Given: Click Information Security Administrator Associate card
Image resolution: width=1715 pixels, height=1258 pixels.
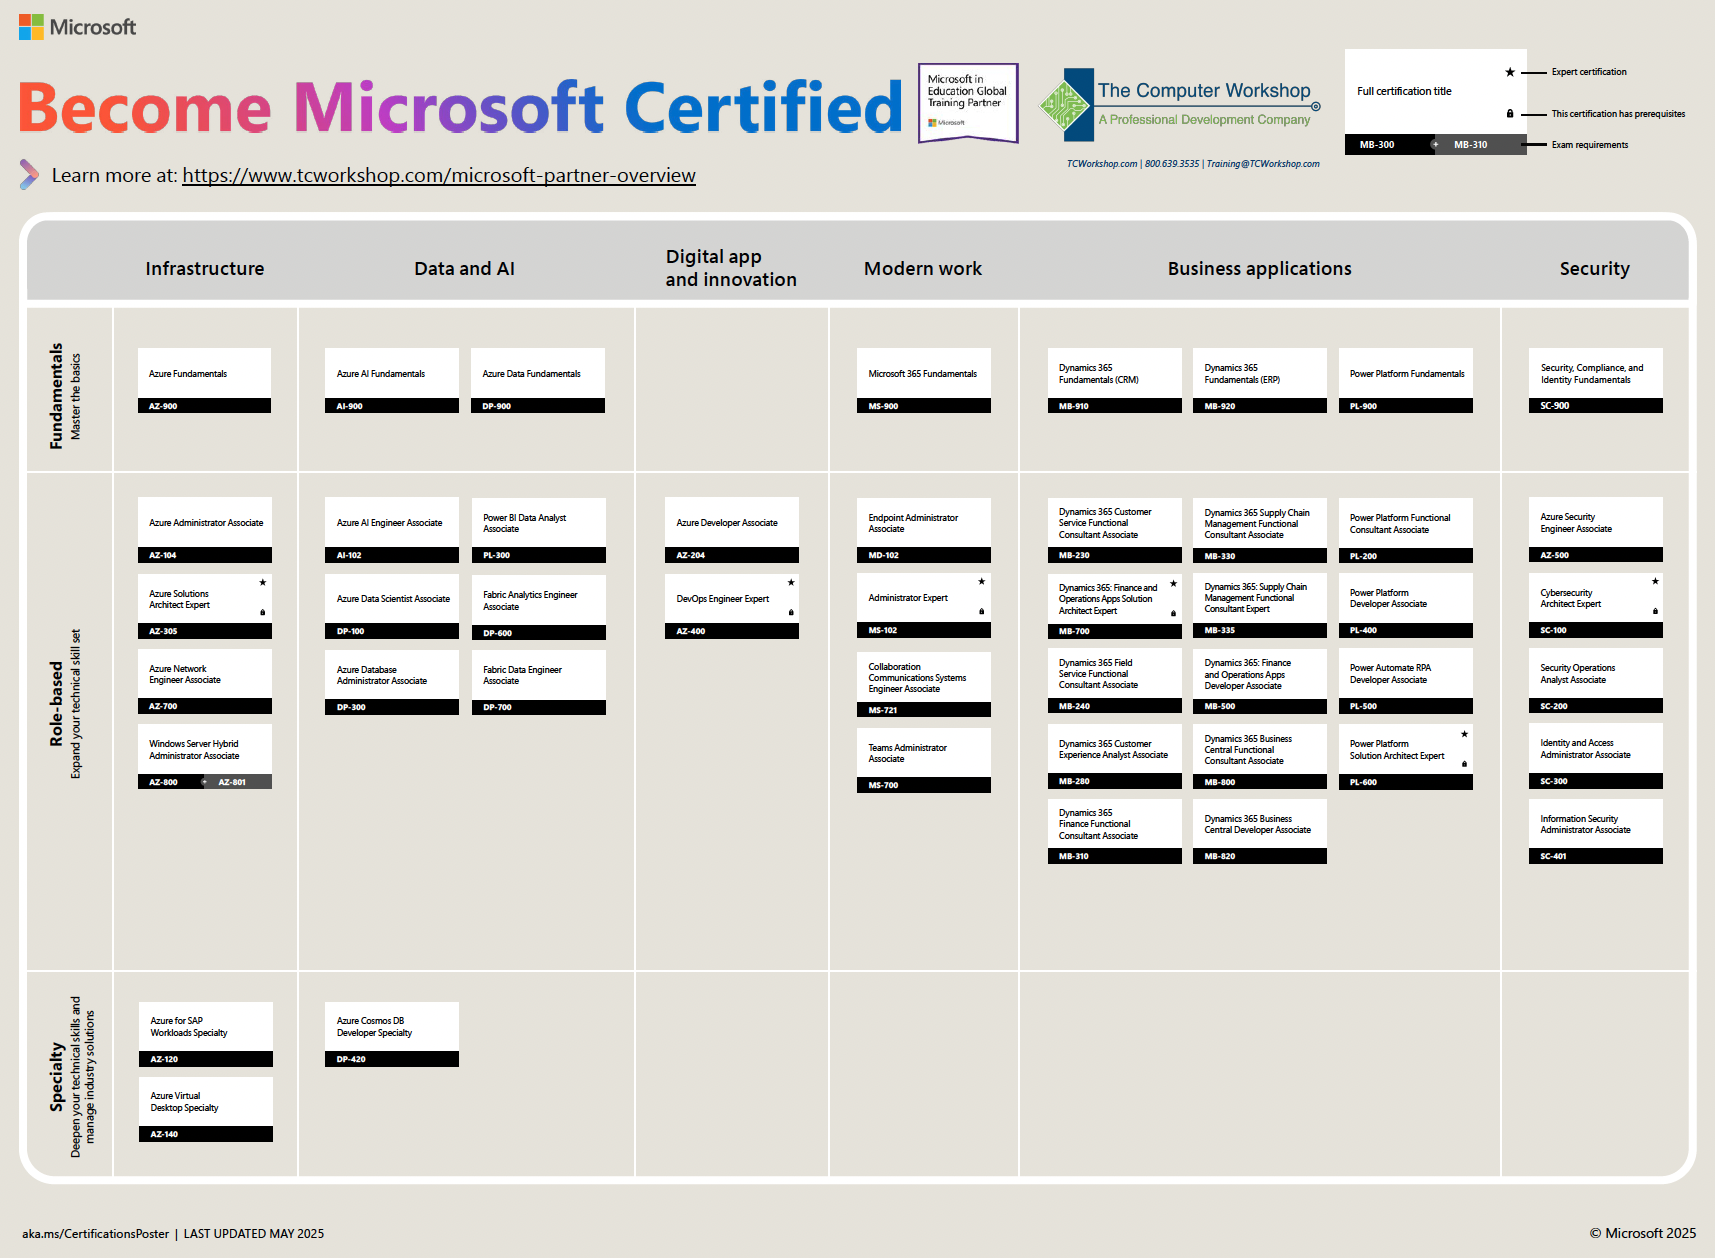Looking at the screenshot, I should pos(1596,831).
